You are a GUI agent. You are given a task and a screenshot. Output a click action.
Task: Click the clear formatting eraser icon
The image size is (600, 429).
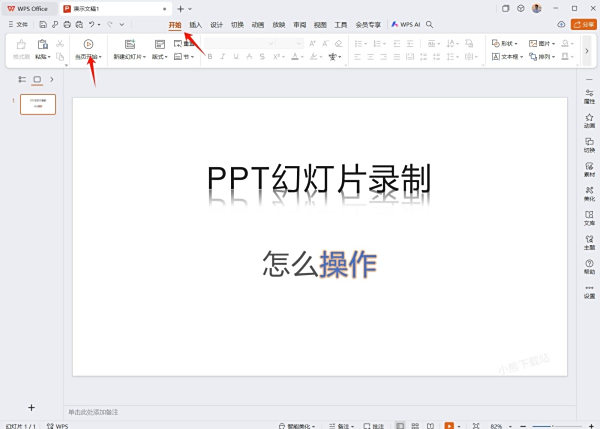point(338,44)
